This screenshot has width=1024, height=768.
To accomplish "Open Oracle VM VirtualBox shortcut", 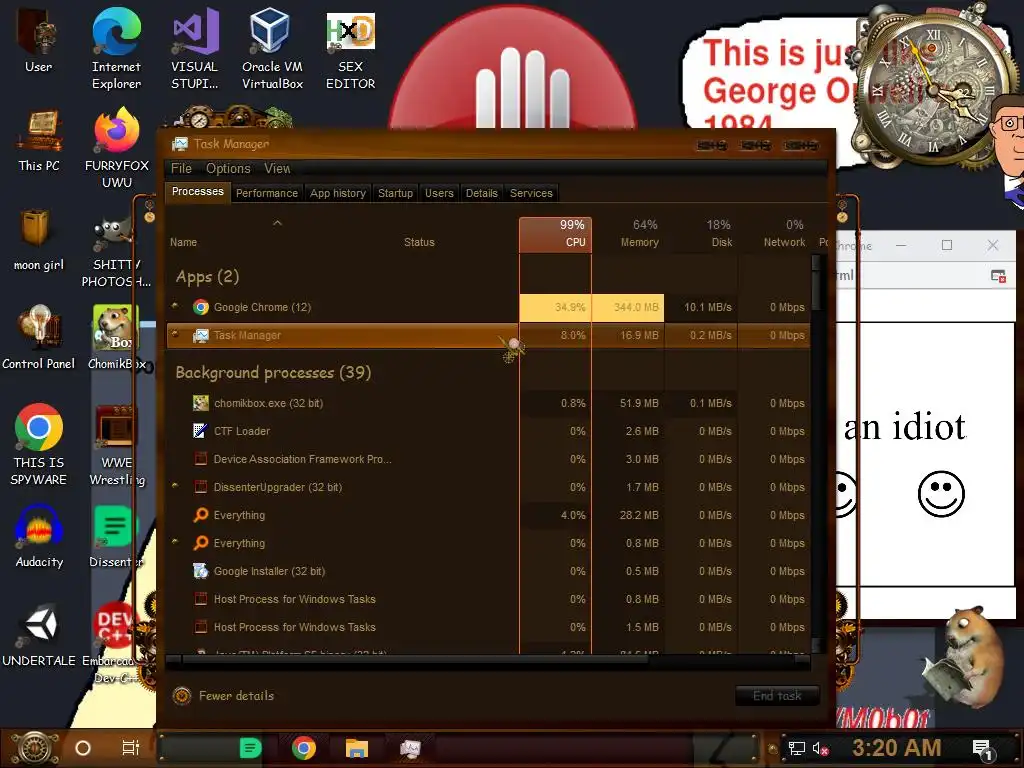I will (x=272, y=48).
